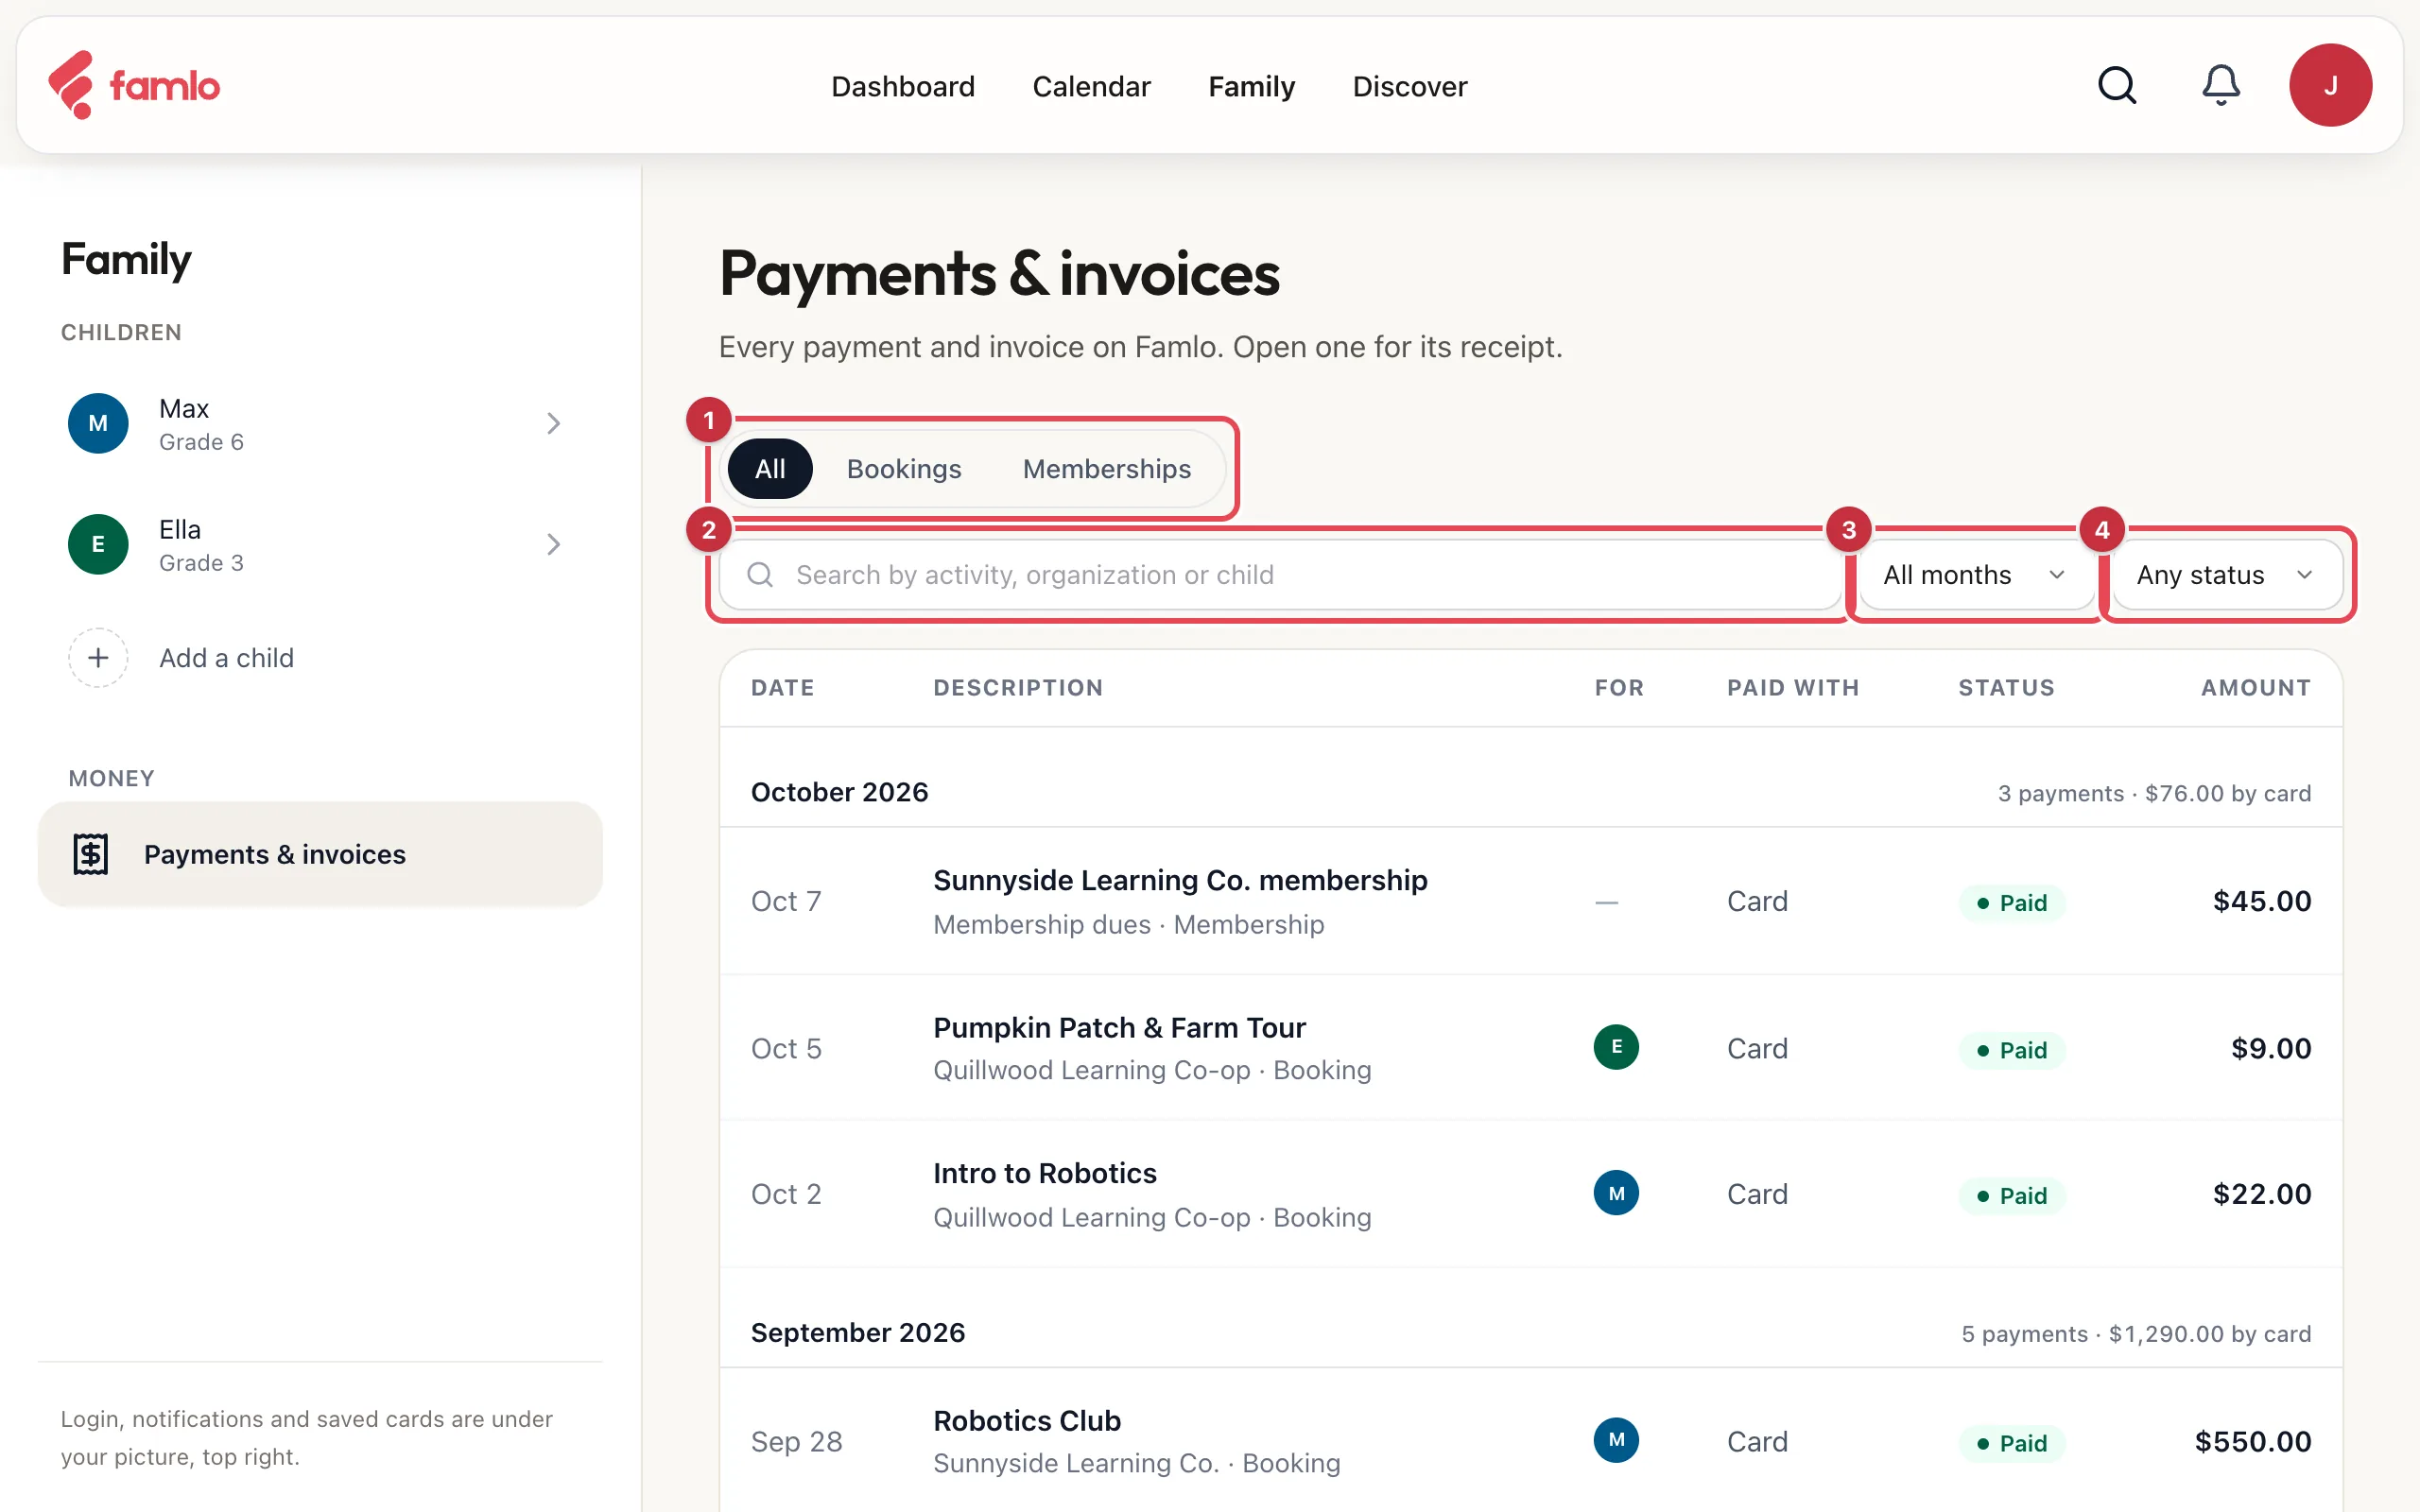Viewport: 2420px width, 1512px height.
Task: Click the AMOUNT column header
Action: click(2256, 687)
